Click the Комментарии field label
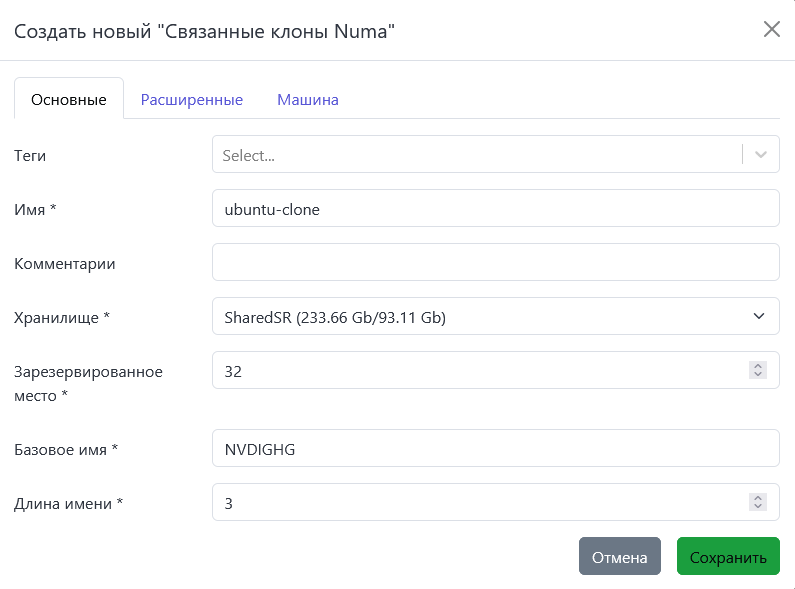795x589 pixels. [65, 263]
